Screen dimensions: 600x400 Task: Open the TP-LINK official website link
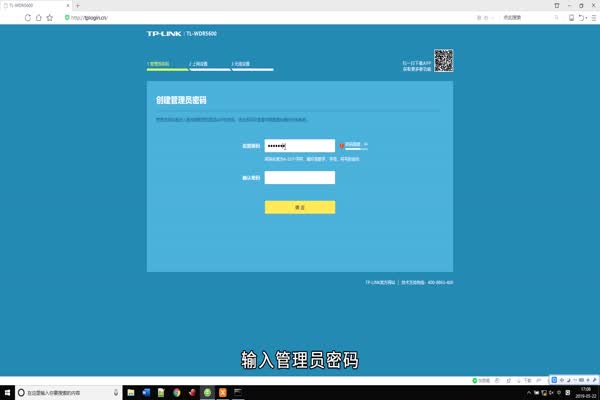pyautogui.click(x=380, y=282)
